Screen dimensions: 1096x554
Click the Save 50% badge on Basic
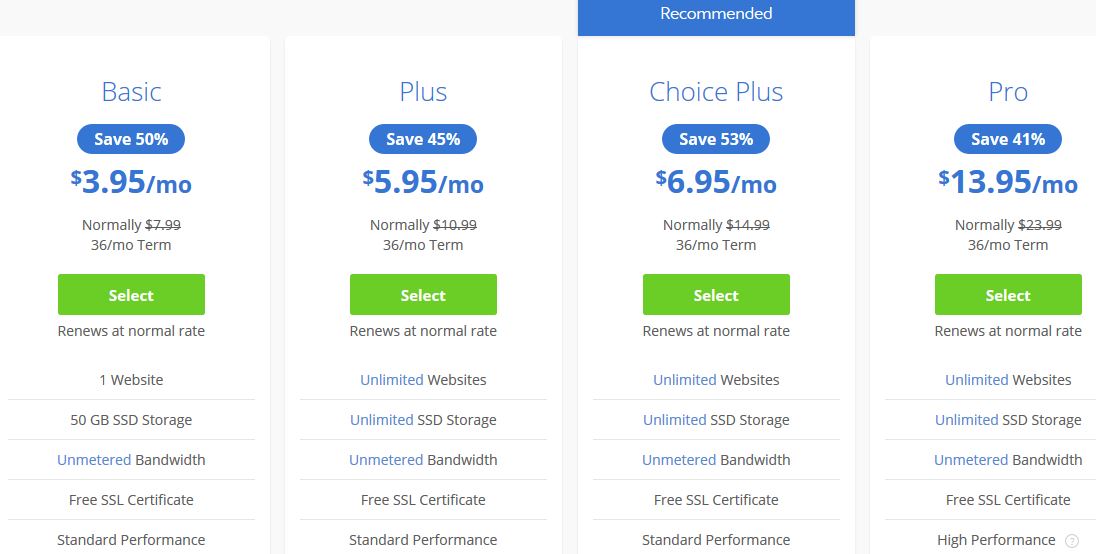[131, 139]
